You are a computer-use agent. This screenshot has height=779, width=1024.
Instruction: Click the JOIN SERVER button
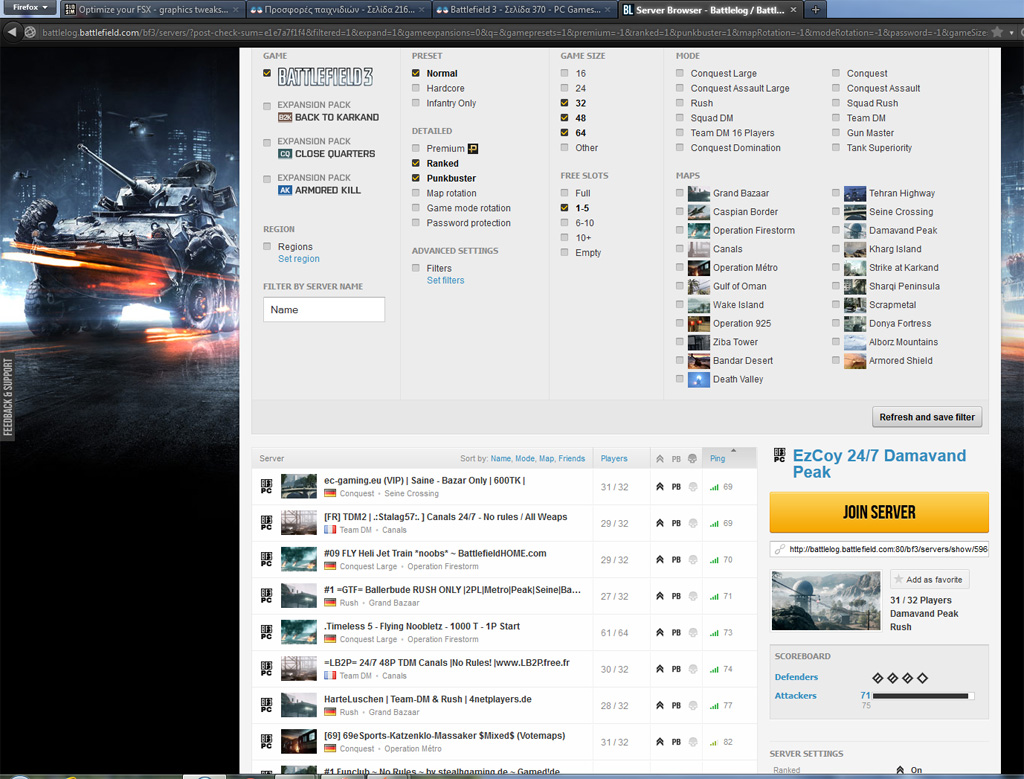[879, 513]
